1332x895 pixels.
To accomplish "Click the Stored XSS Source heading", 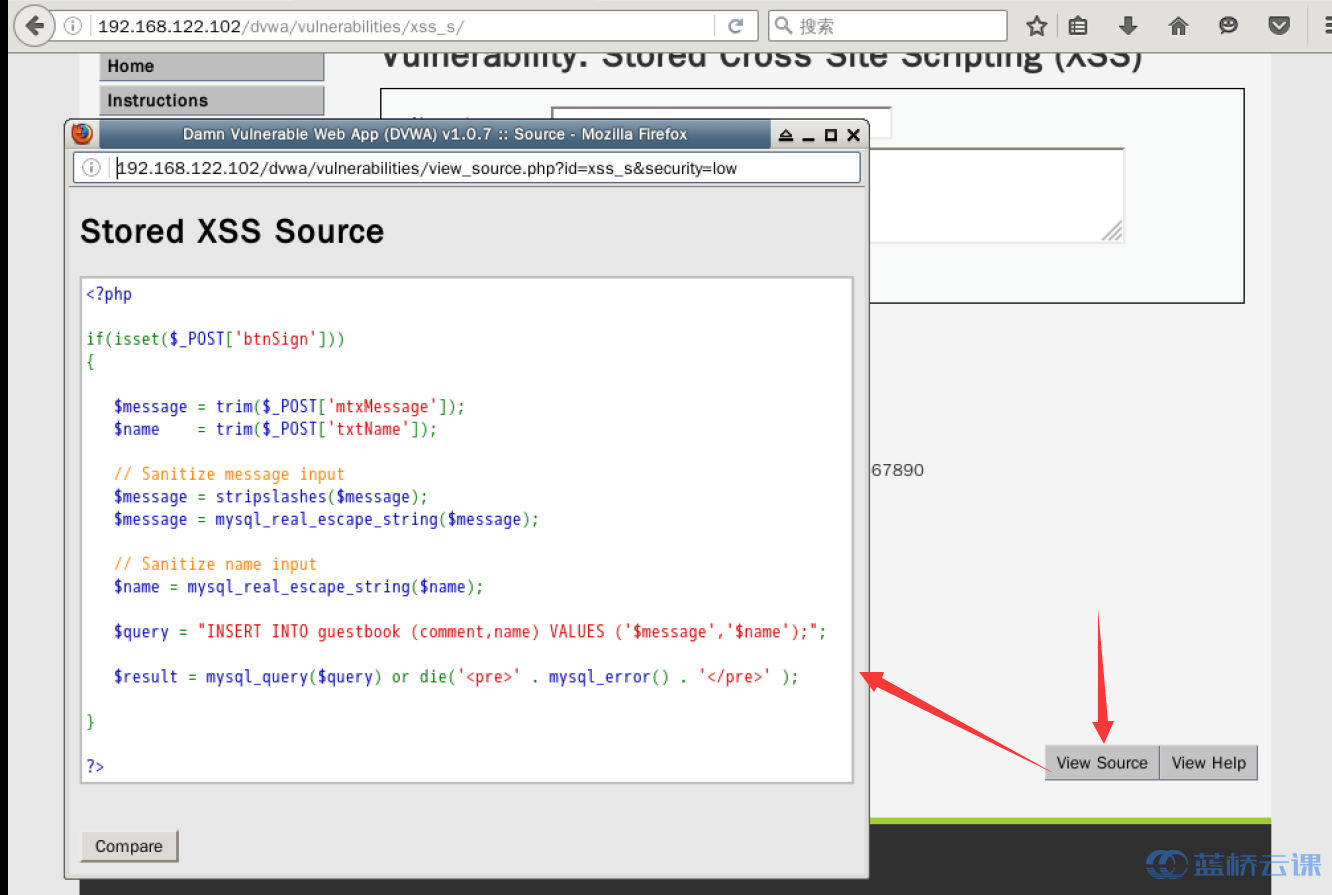I will 232,231.
